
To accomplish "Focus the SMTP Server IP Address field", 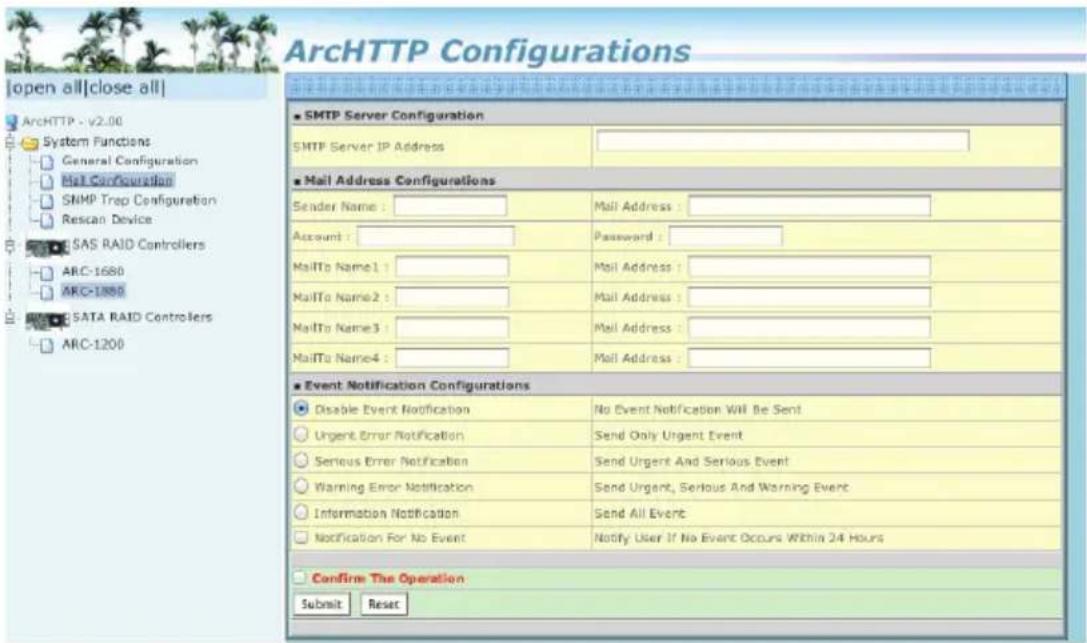I will click(783, 141).
